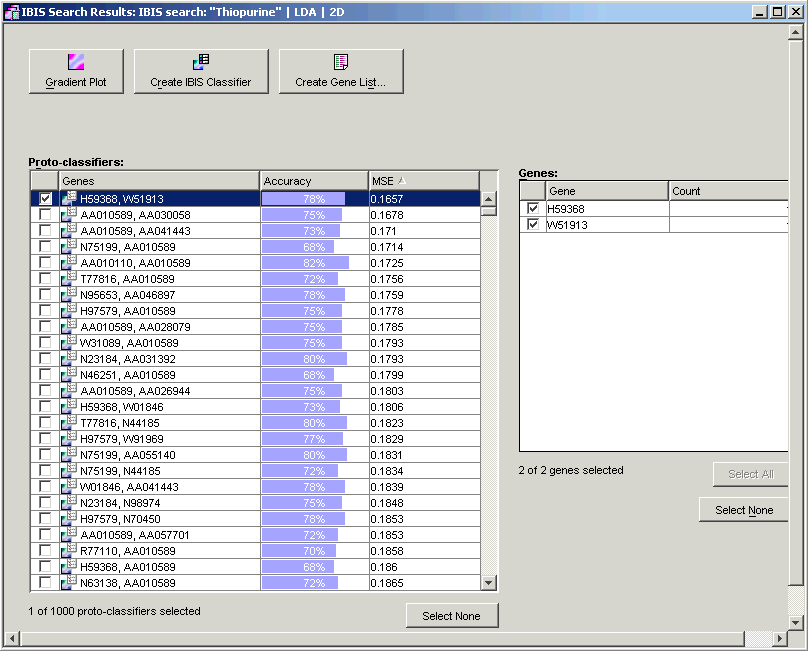Click classifier icon of AA010589, AA028079 row

point(69,326)
